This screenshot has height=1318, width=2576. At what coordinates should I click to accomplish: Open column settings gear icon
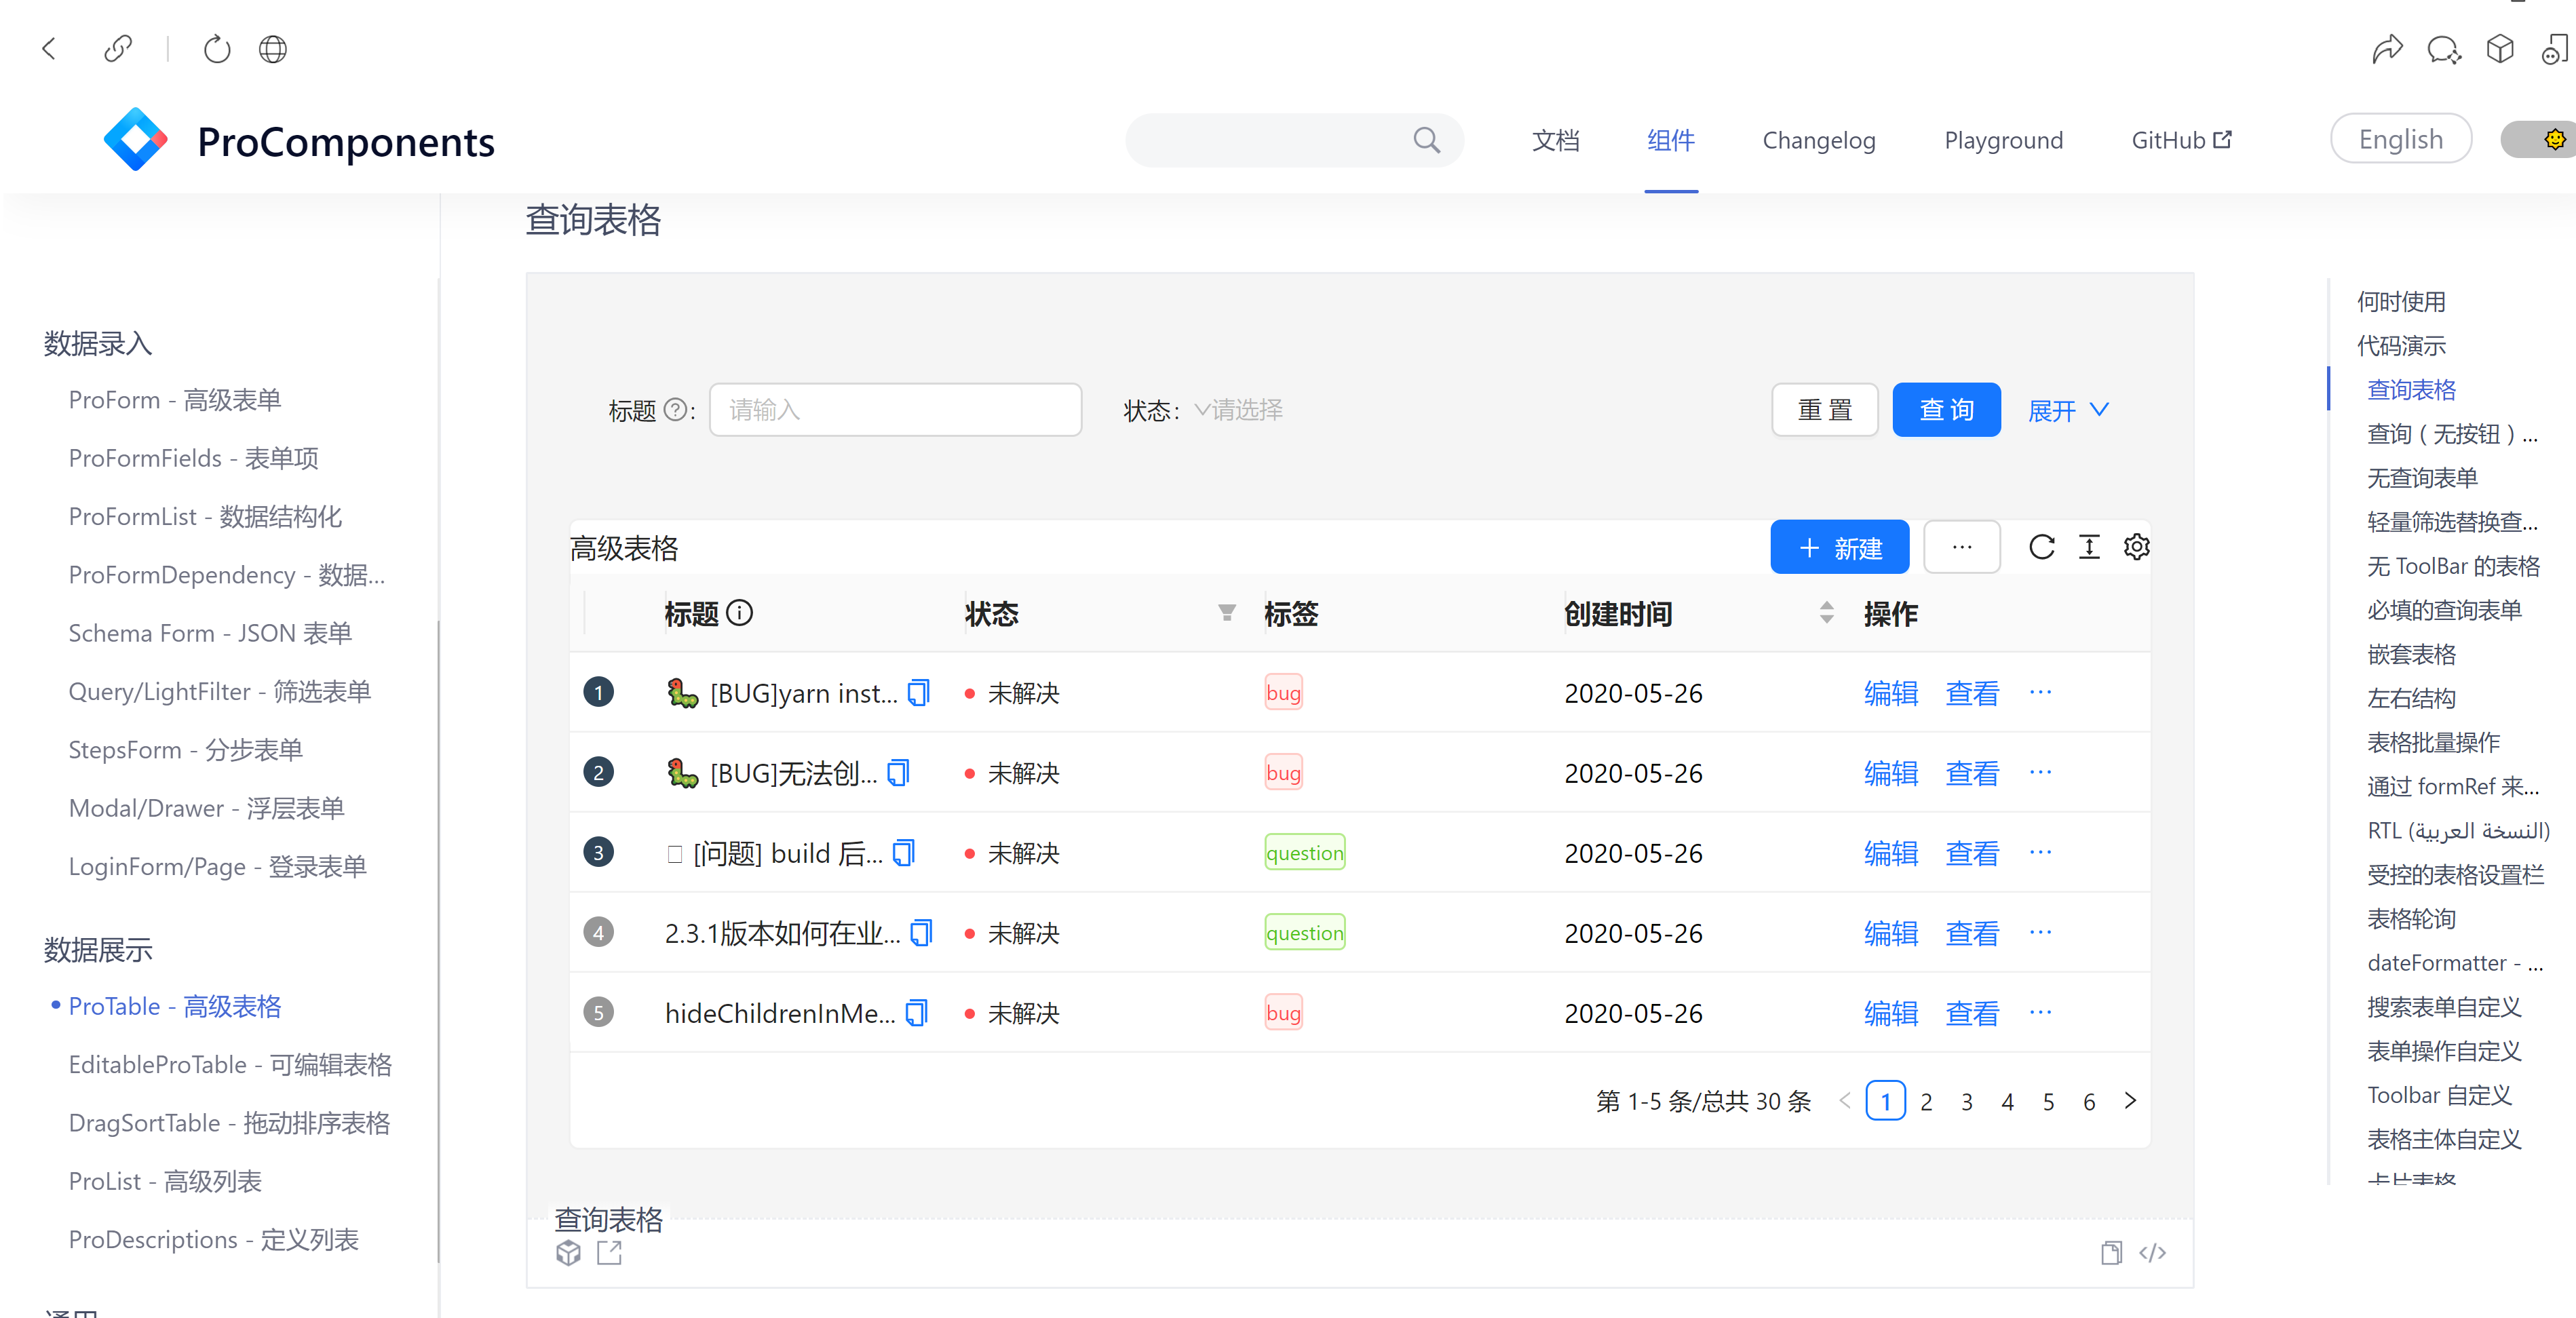(x=2137, y=547)
